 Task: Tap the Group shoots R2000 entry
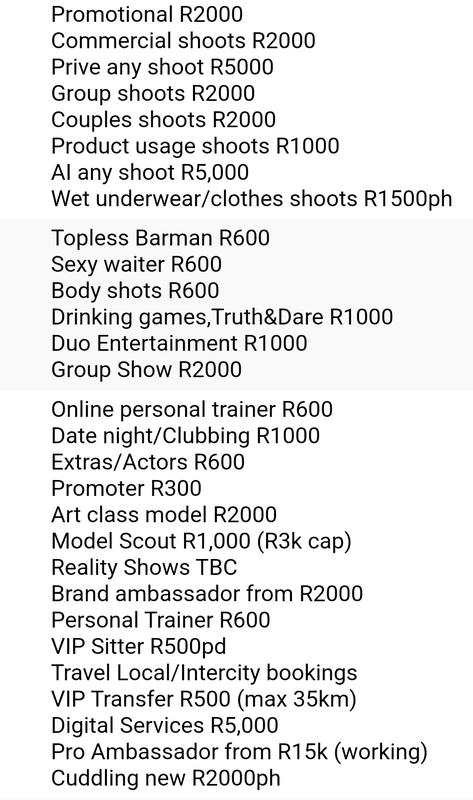click(153, 94)
